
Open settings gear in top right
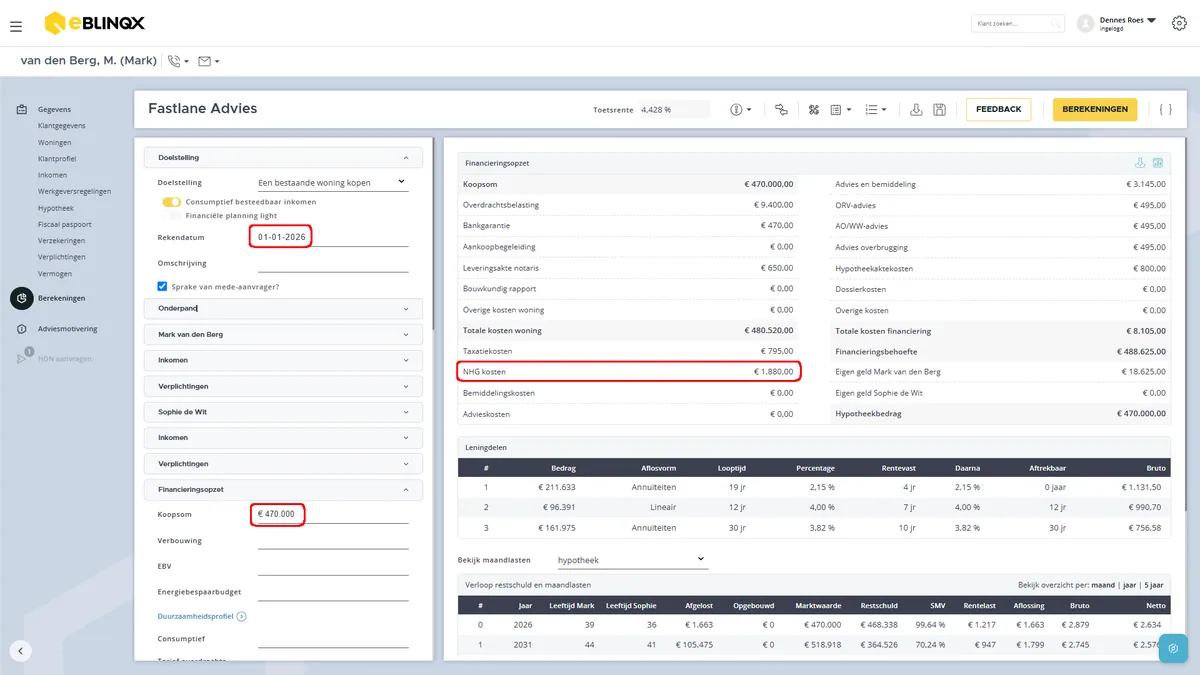click(x=1179, y=23)
